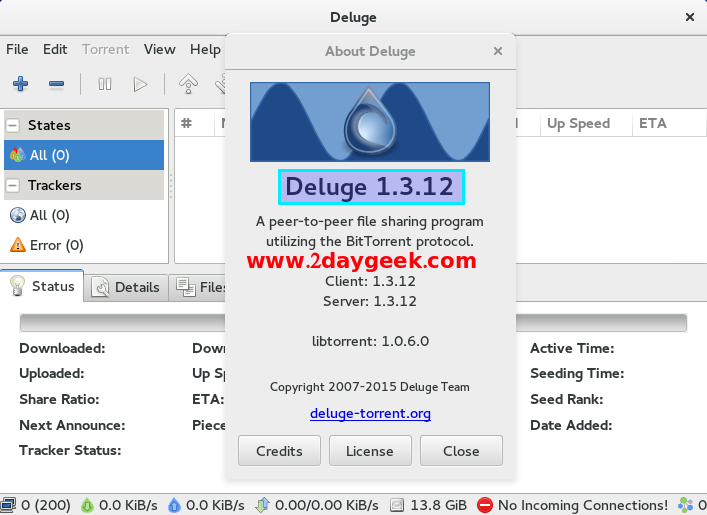
Task: Sort by the # column header
Action: tap(194, 123)
